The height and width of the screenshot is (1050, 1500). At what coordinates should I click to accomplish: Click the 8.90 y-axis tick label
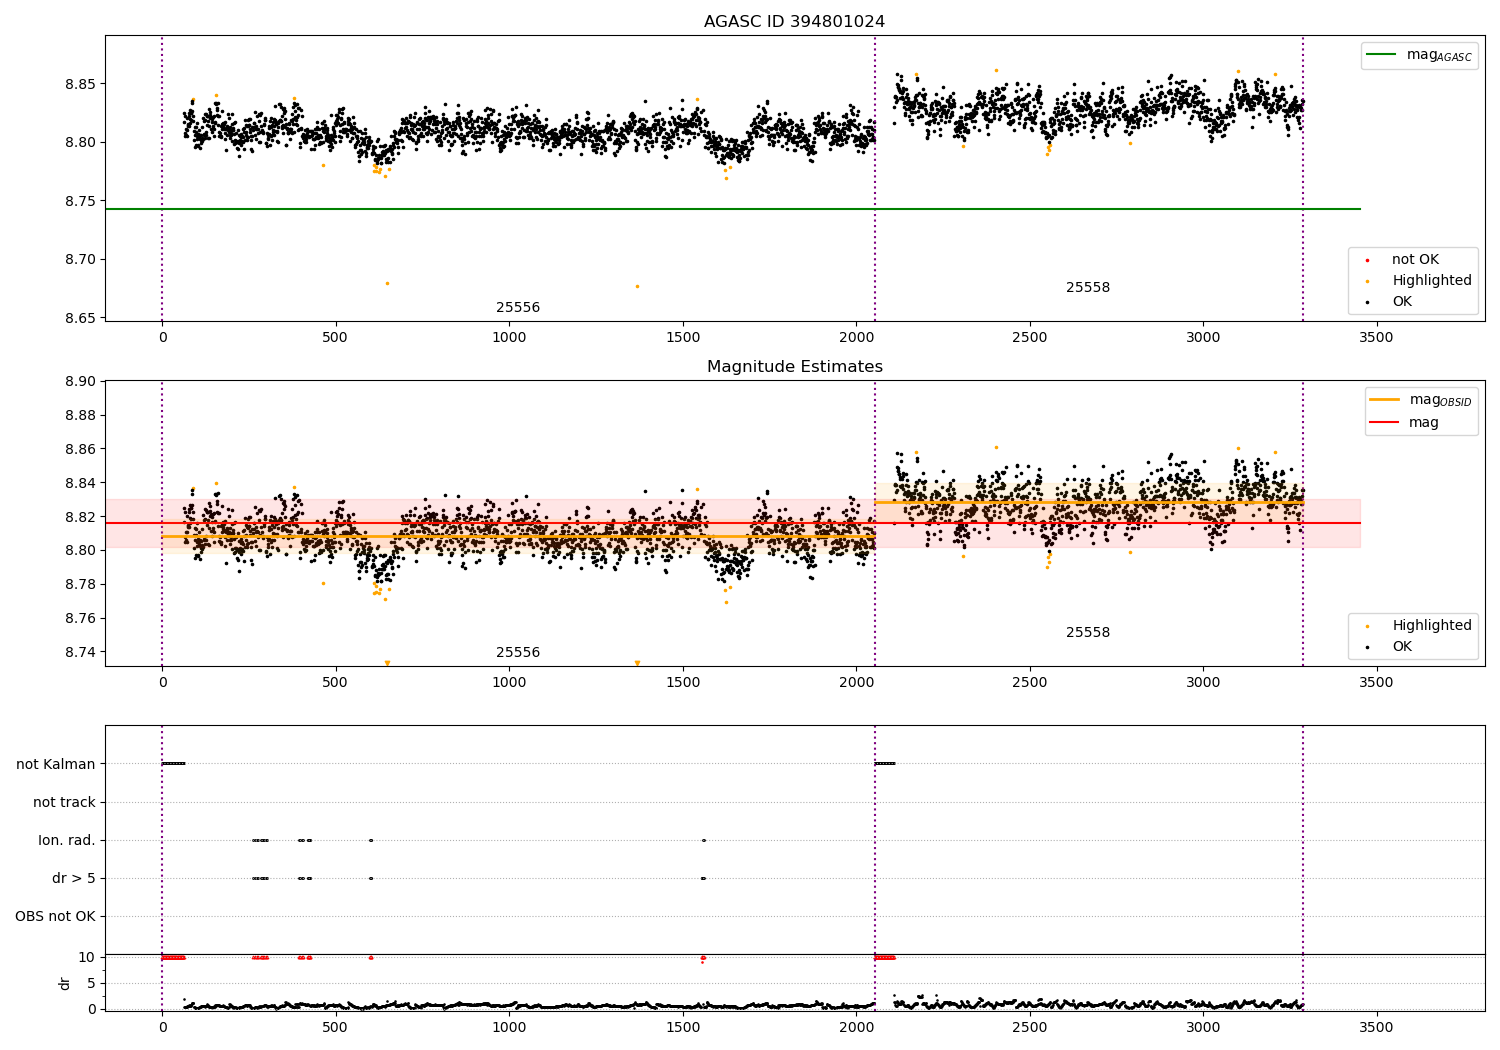80,382
